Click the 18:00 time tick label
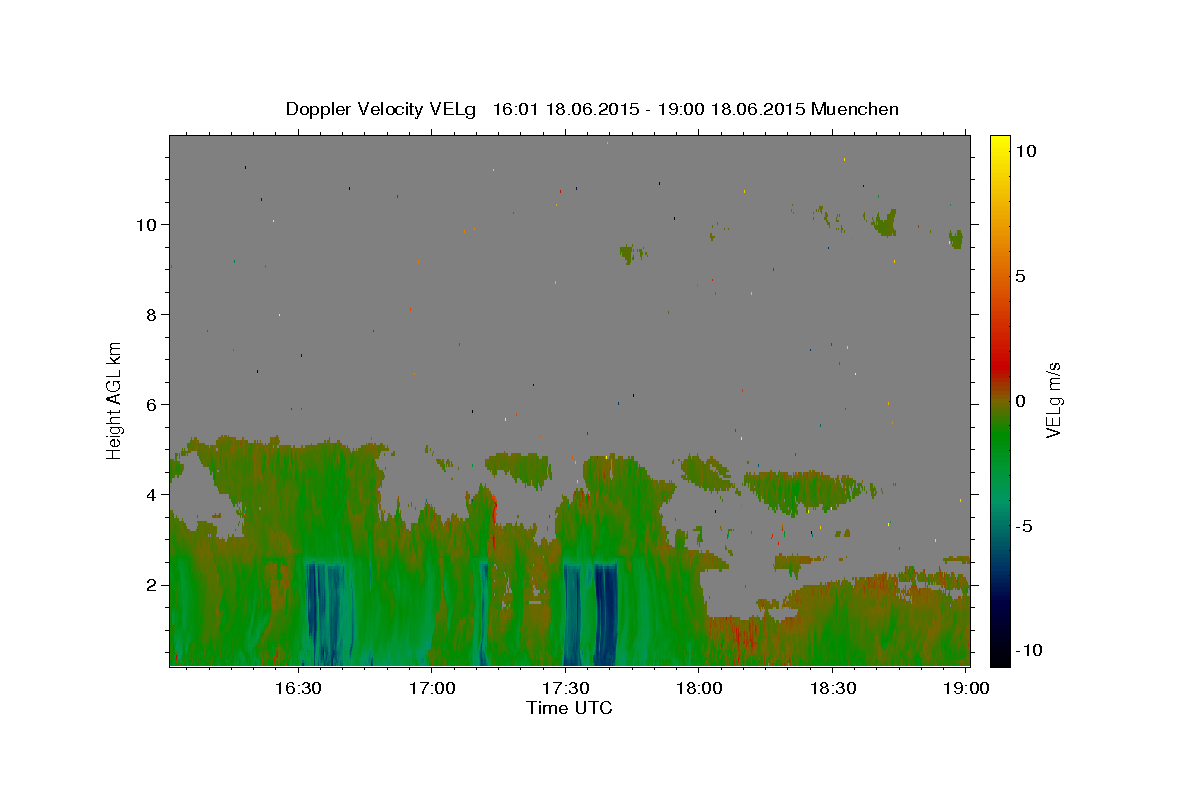Image resolution: width=1200 pixels, height=800 pixels. [x=699, y=688]
